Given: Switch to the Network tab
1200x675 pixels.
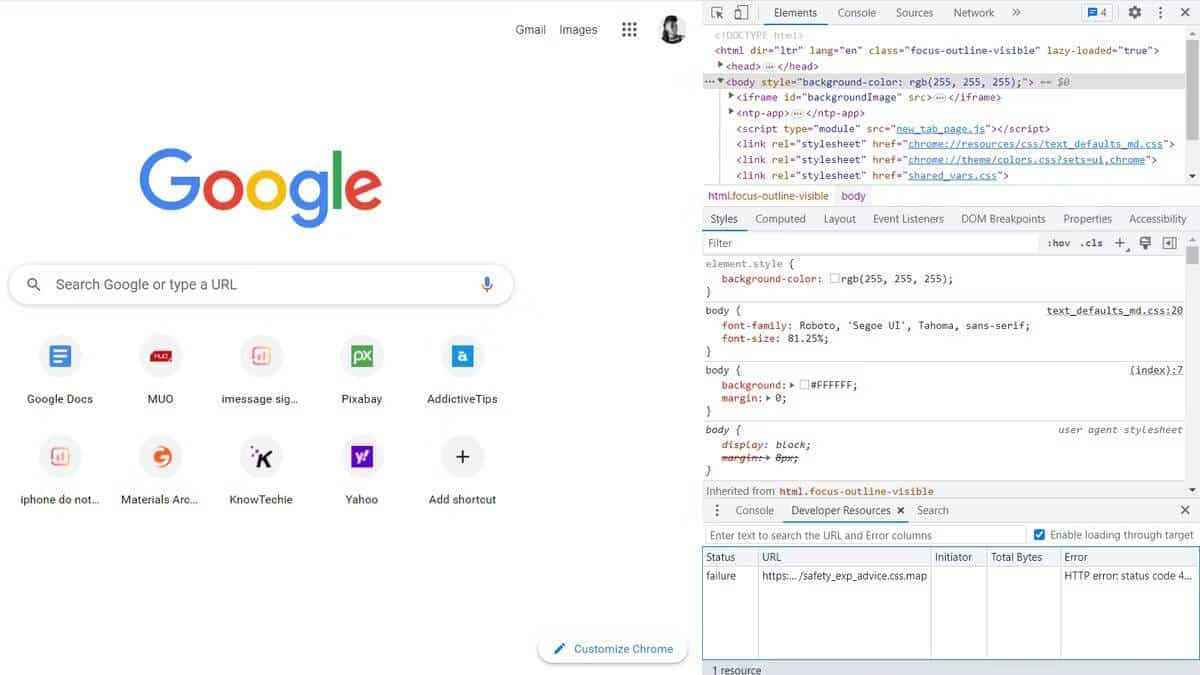Looking at the screenshot, I should 972,12.
